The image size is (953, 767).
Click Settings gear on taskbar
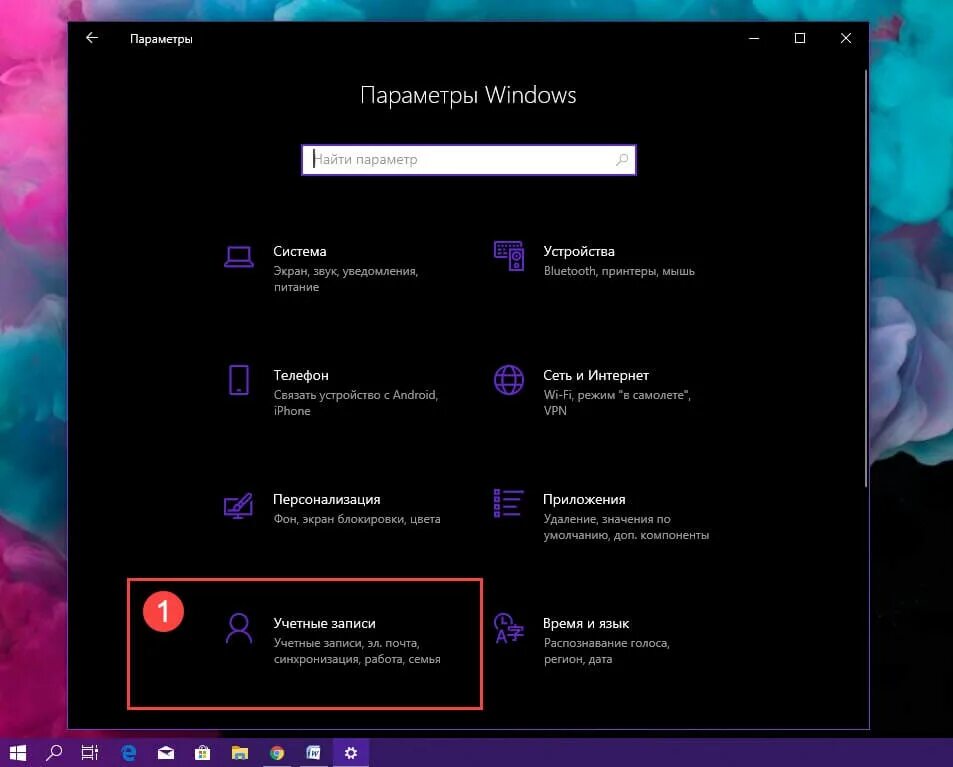351,753
